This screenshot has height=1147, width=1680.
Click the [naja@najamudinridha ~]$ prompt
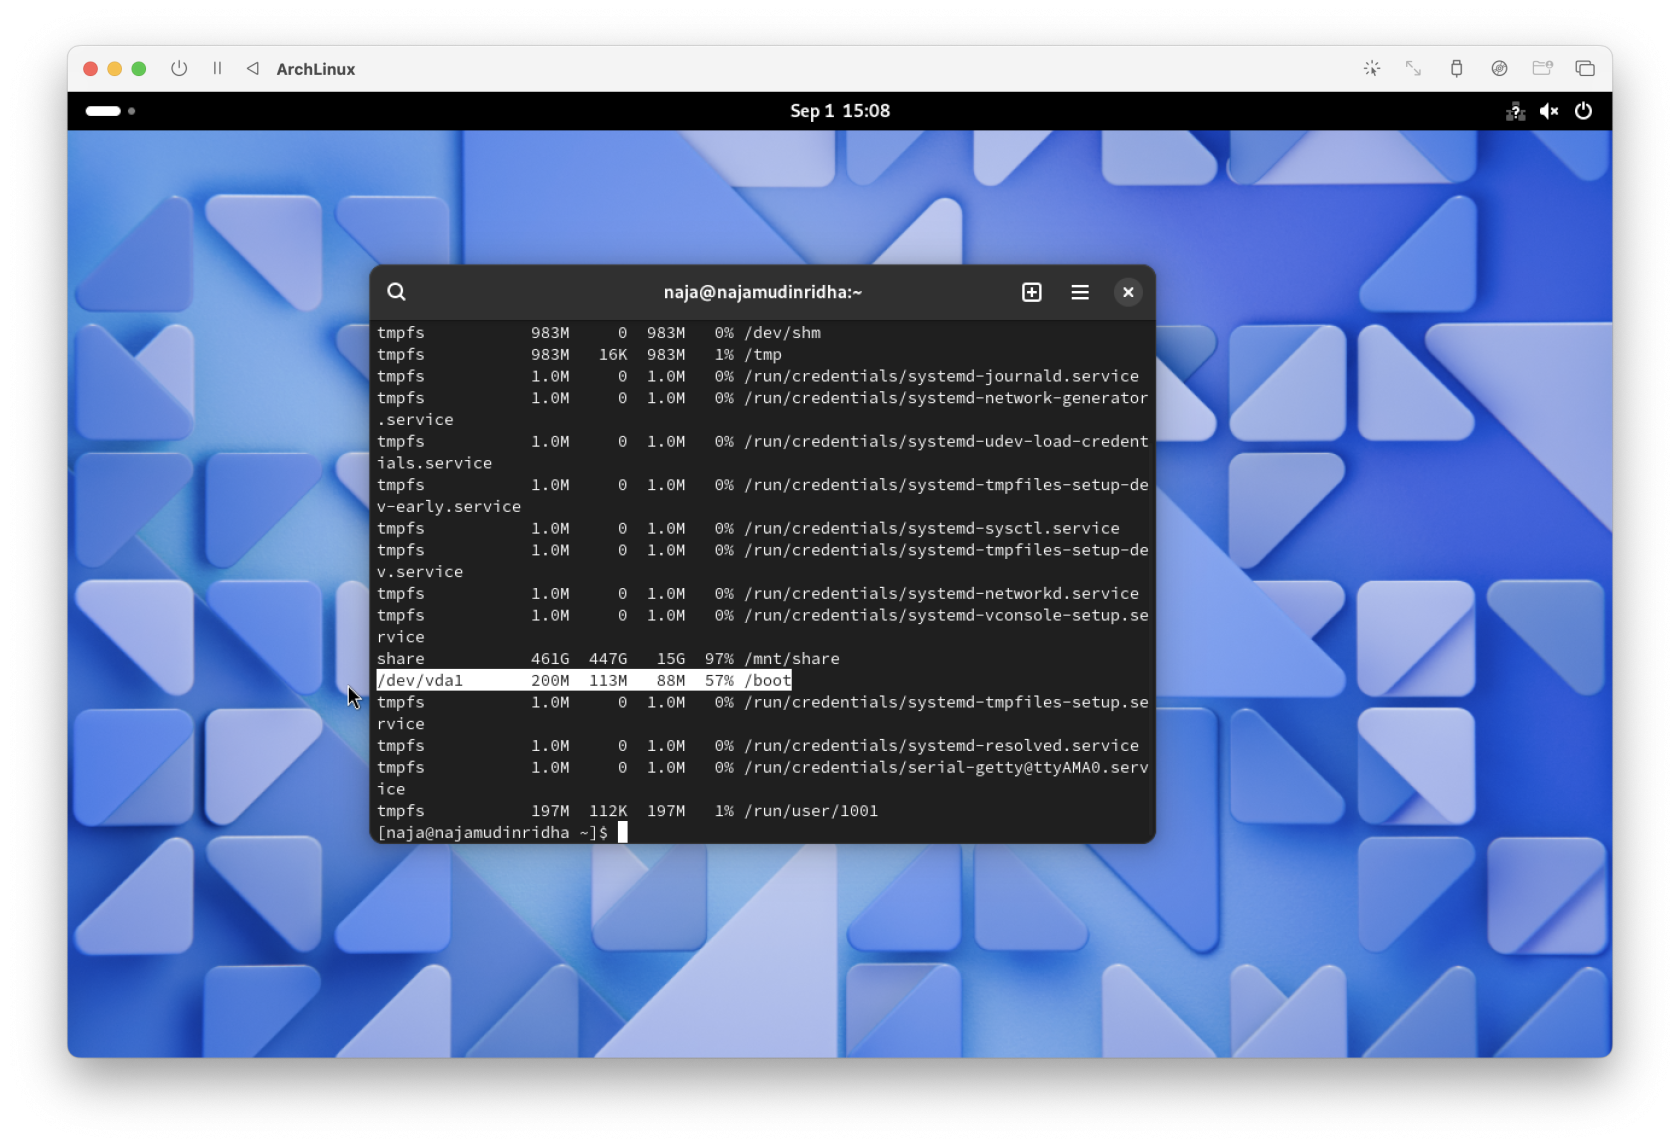tap(492, 832)
